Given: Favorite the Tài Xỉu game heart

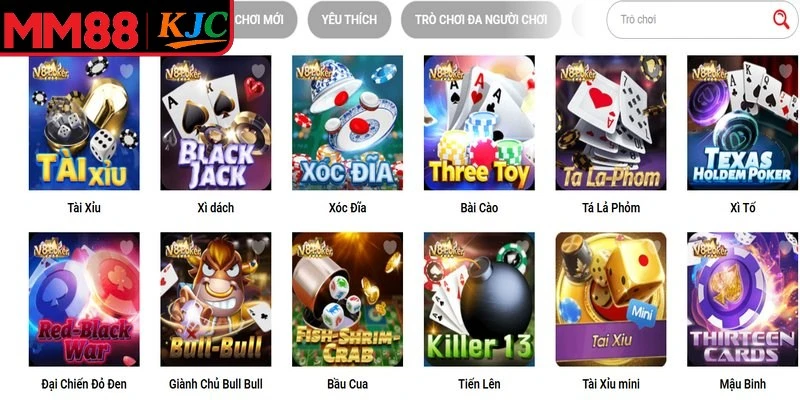Looking at the screenshot, I should (127, 71).
